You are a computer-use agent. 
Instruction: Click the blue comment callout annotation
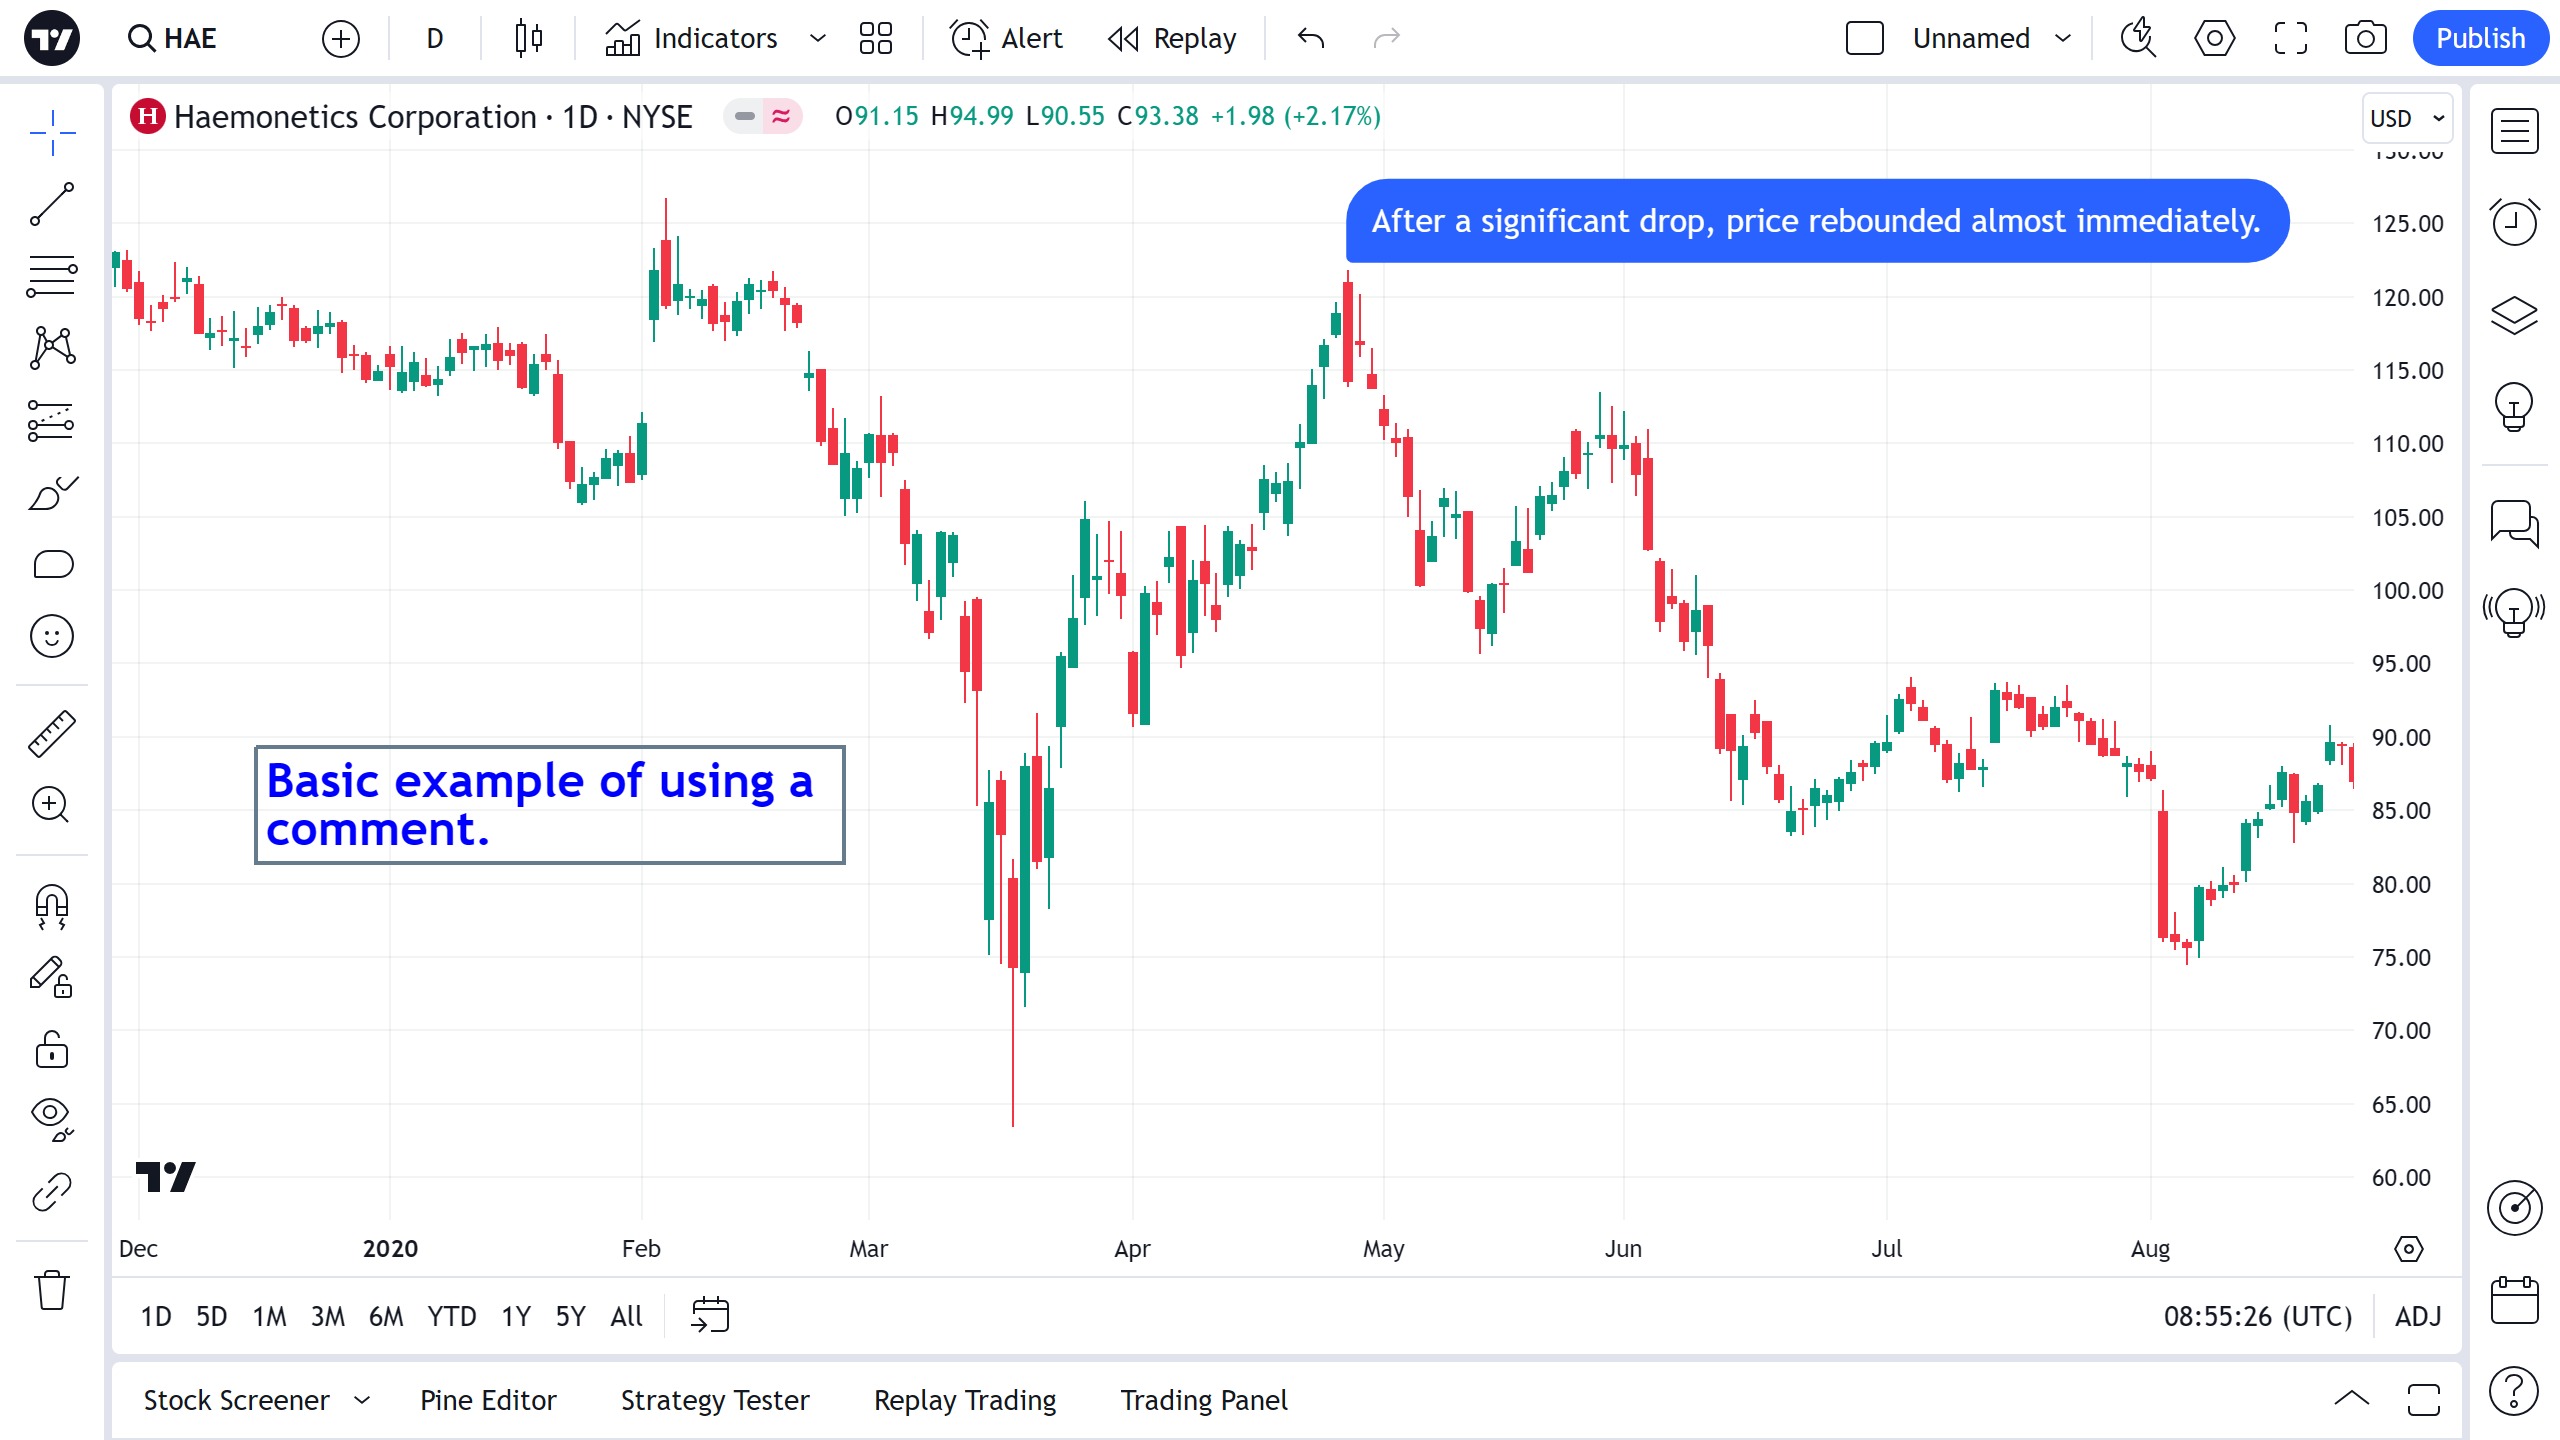(x=1816, y=221)
